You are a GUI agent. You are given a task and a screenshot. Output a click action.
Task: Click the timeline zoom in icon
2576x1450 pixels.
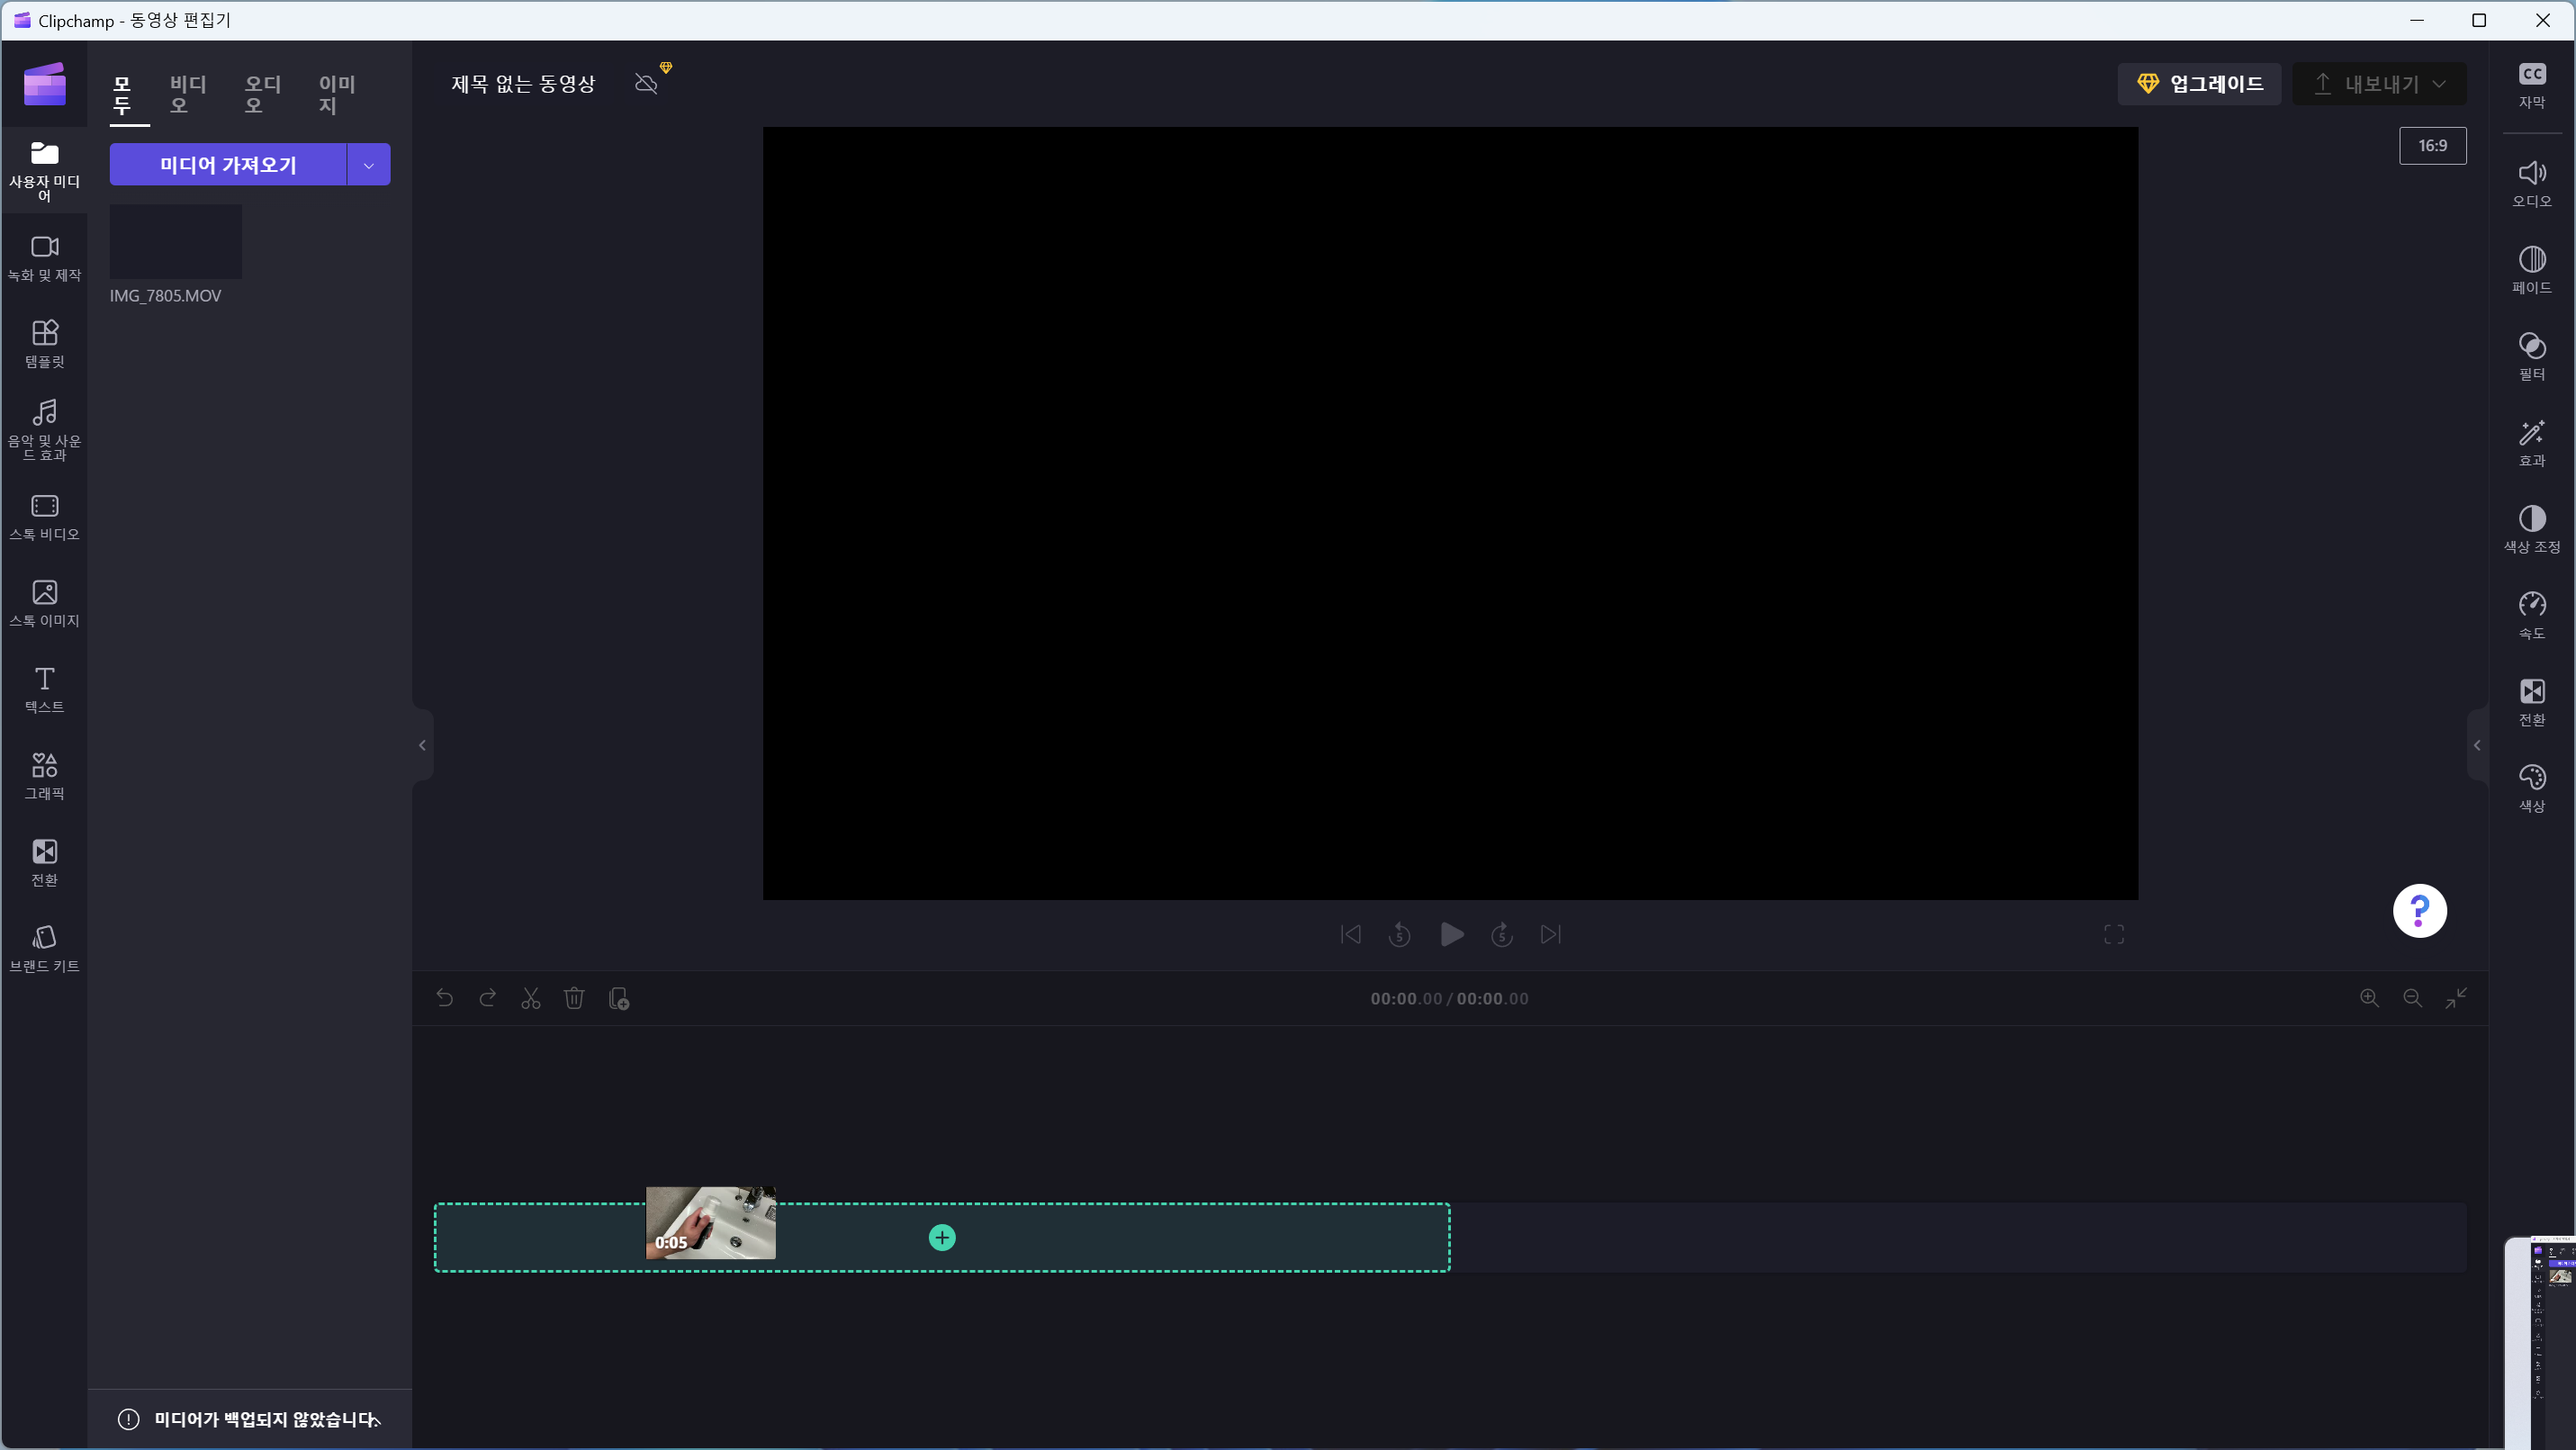pos(2369,998)
